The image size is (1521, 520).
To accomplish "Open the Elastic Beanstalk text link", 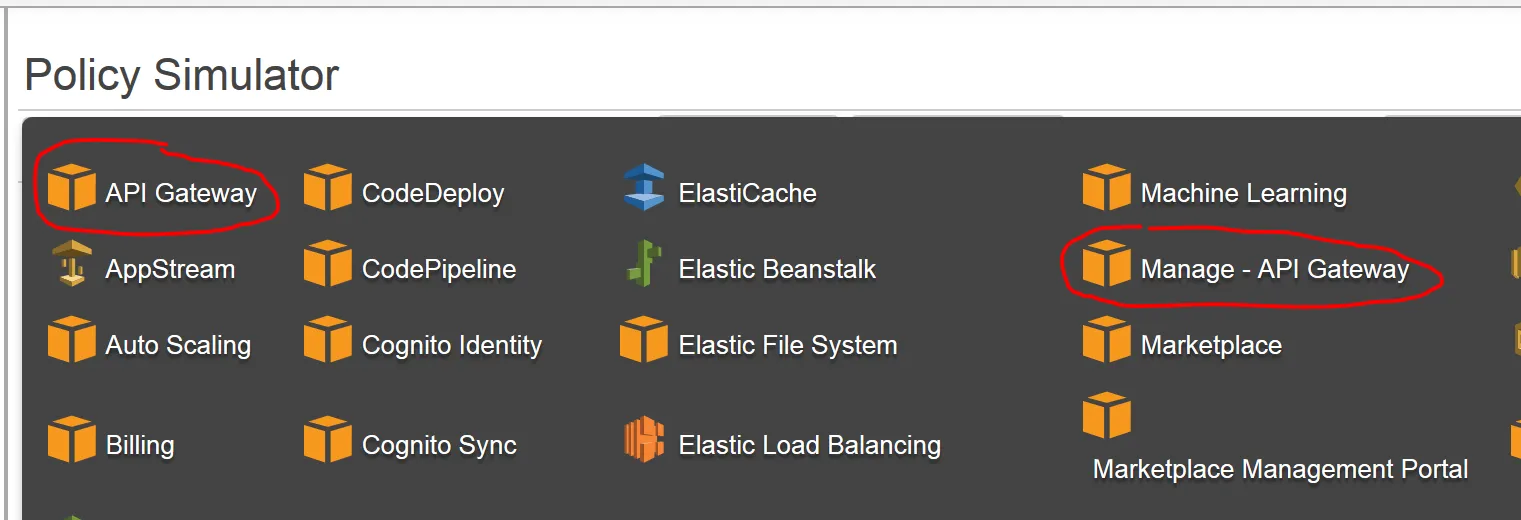I will click(777, 270).
